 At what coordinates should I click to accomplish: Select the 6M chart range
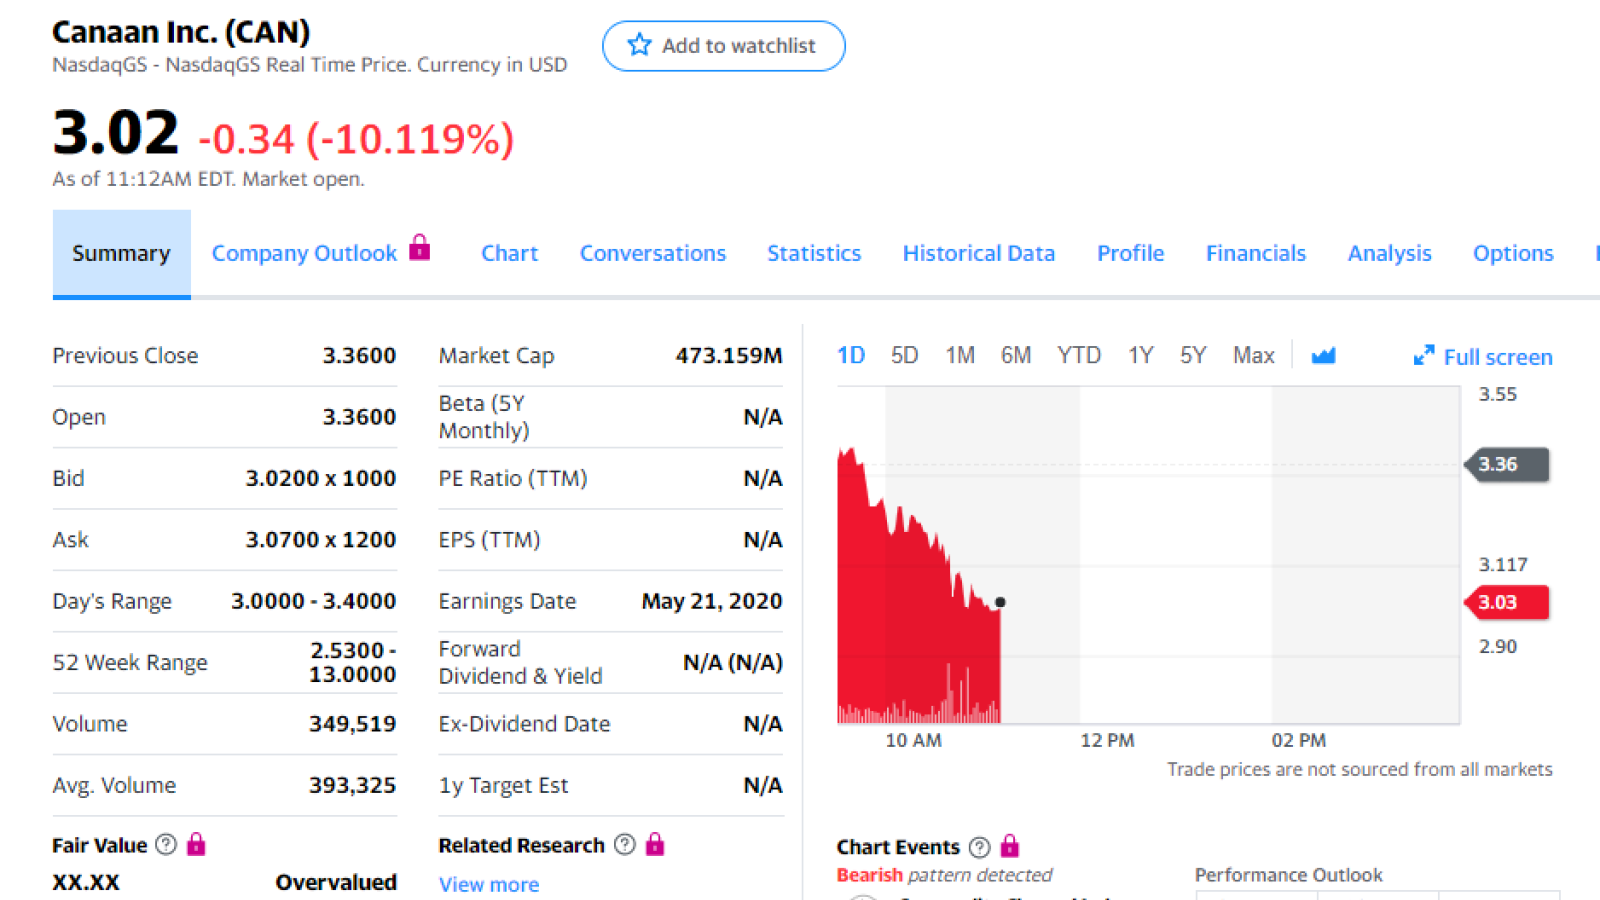(1016, 356)
